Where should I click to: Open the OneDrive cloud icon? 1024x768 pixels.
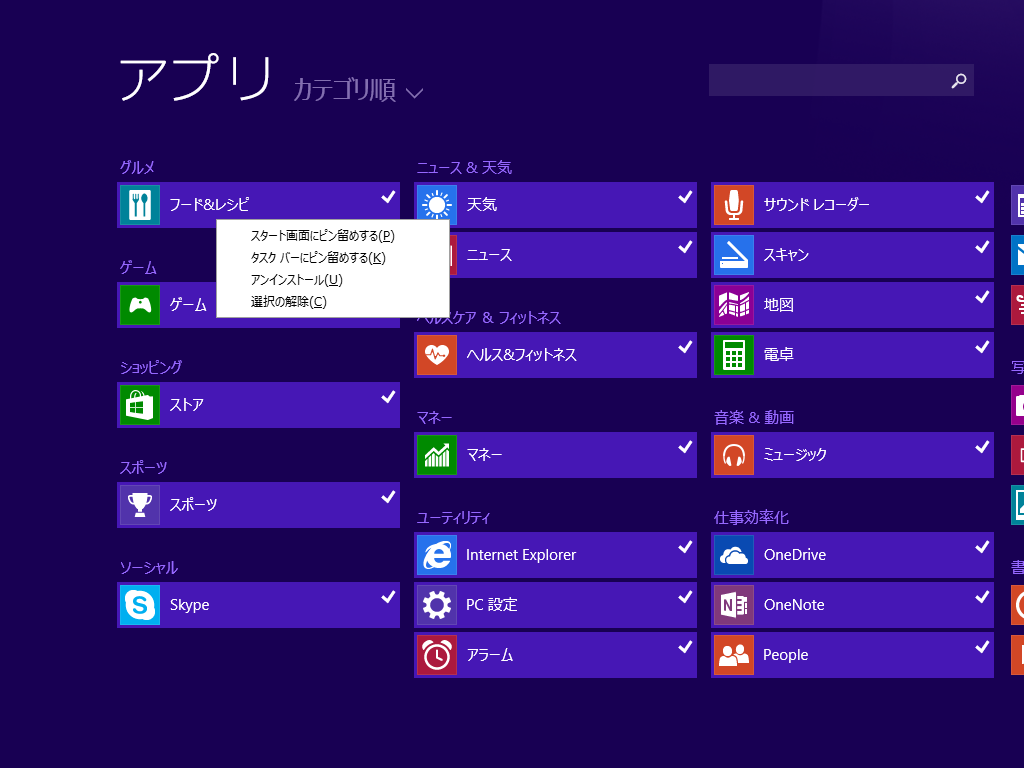tap(734, 555)
